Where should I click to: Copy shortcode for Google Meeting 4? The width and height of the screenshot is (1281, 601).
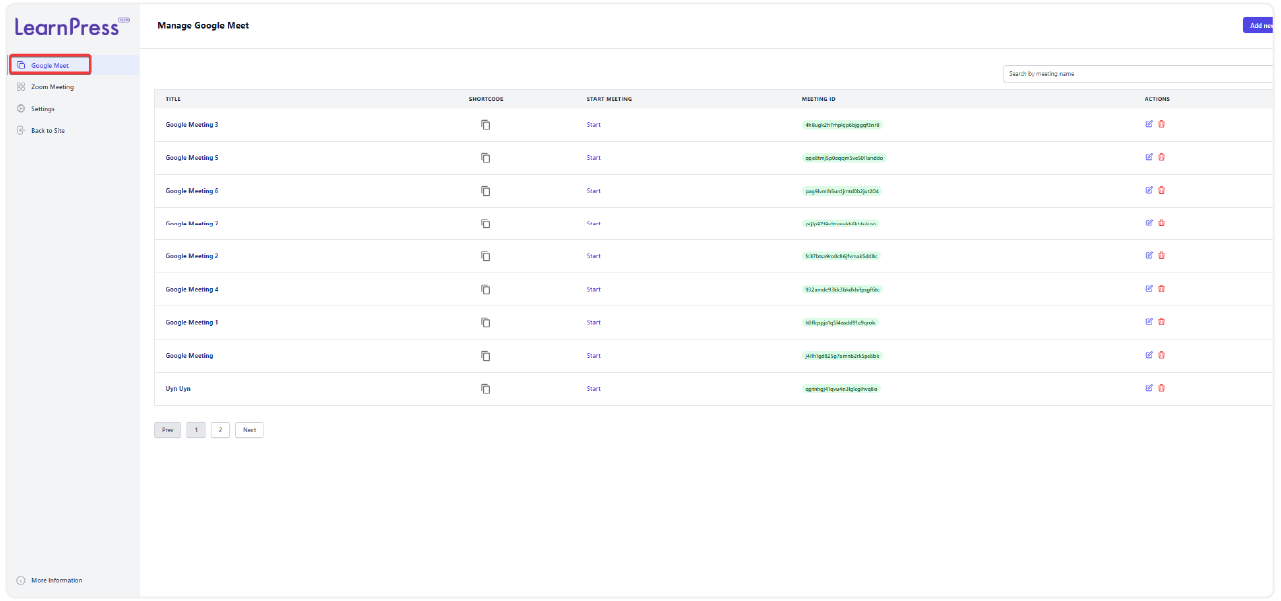click(x=485, y=290)
